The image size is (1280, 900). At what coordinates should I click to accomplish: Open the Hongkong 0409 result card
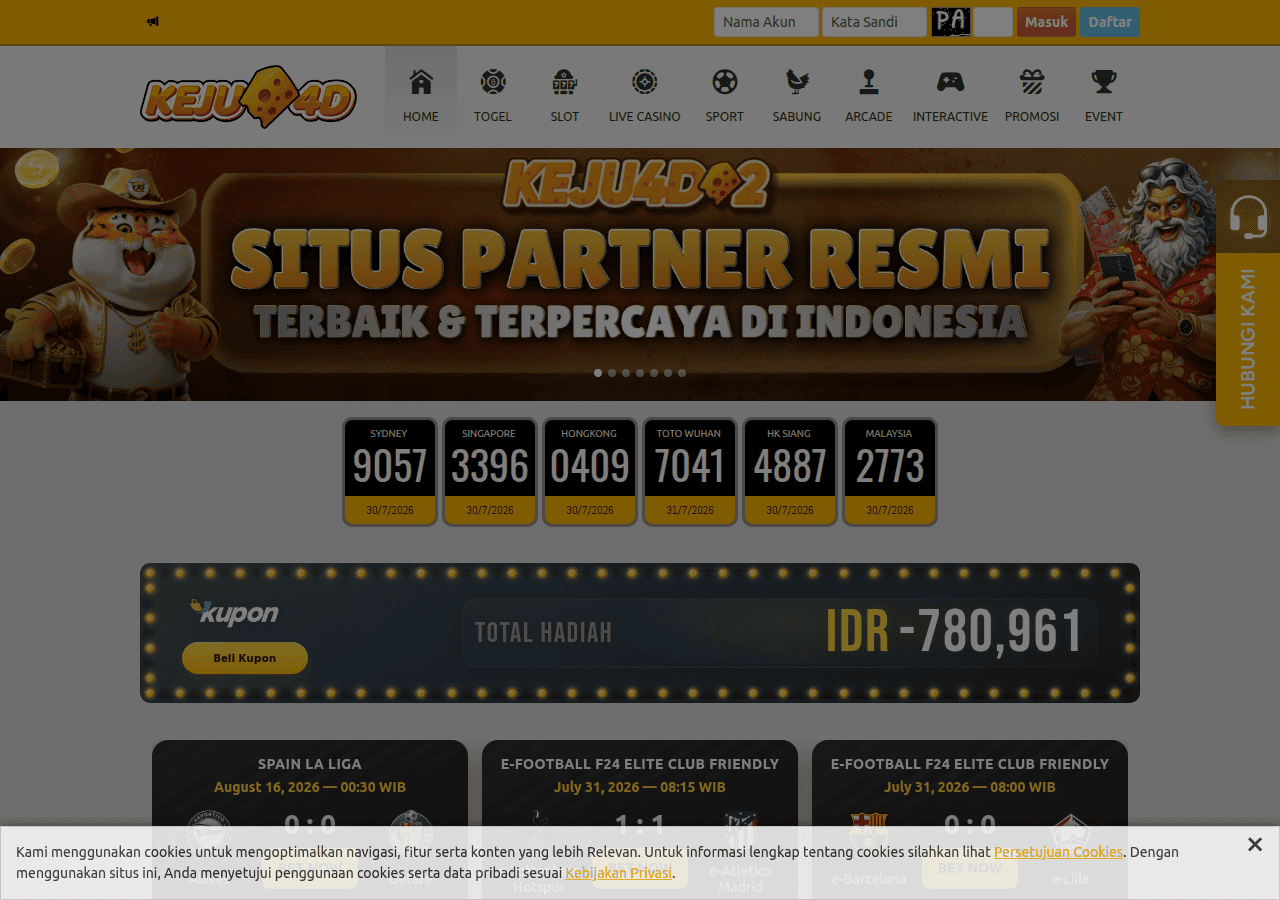tap(590, 472)
